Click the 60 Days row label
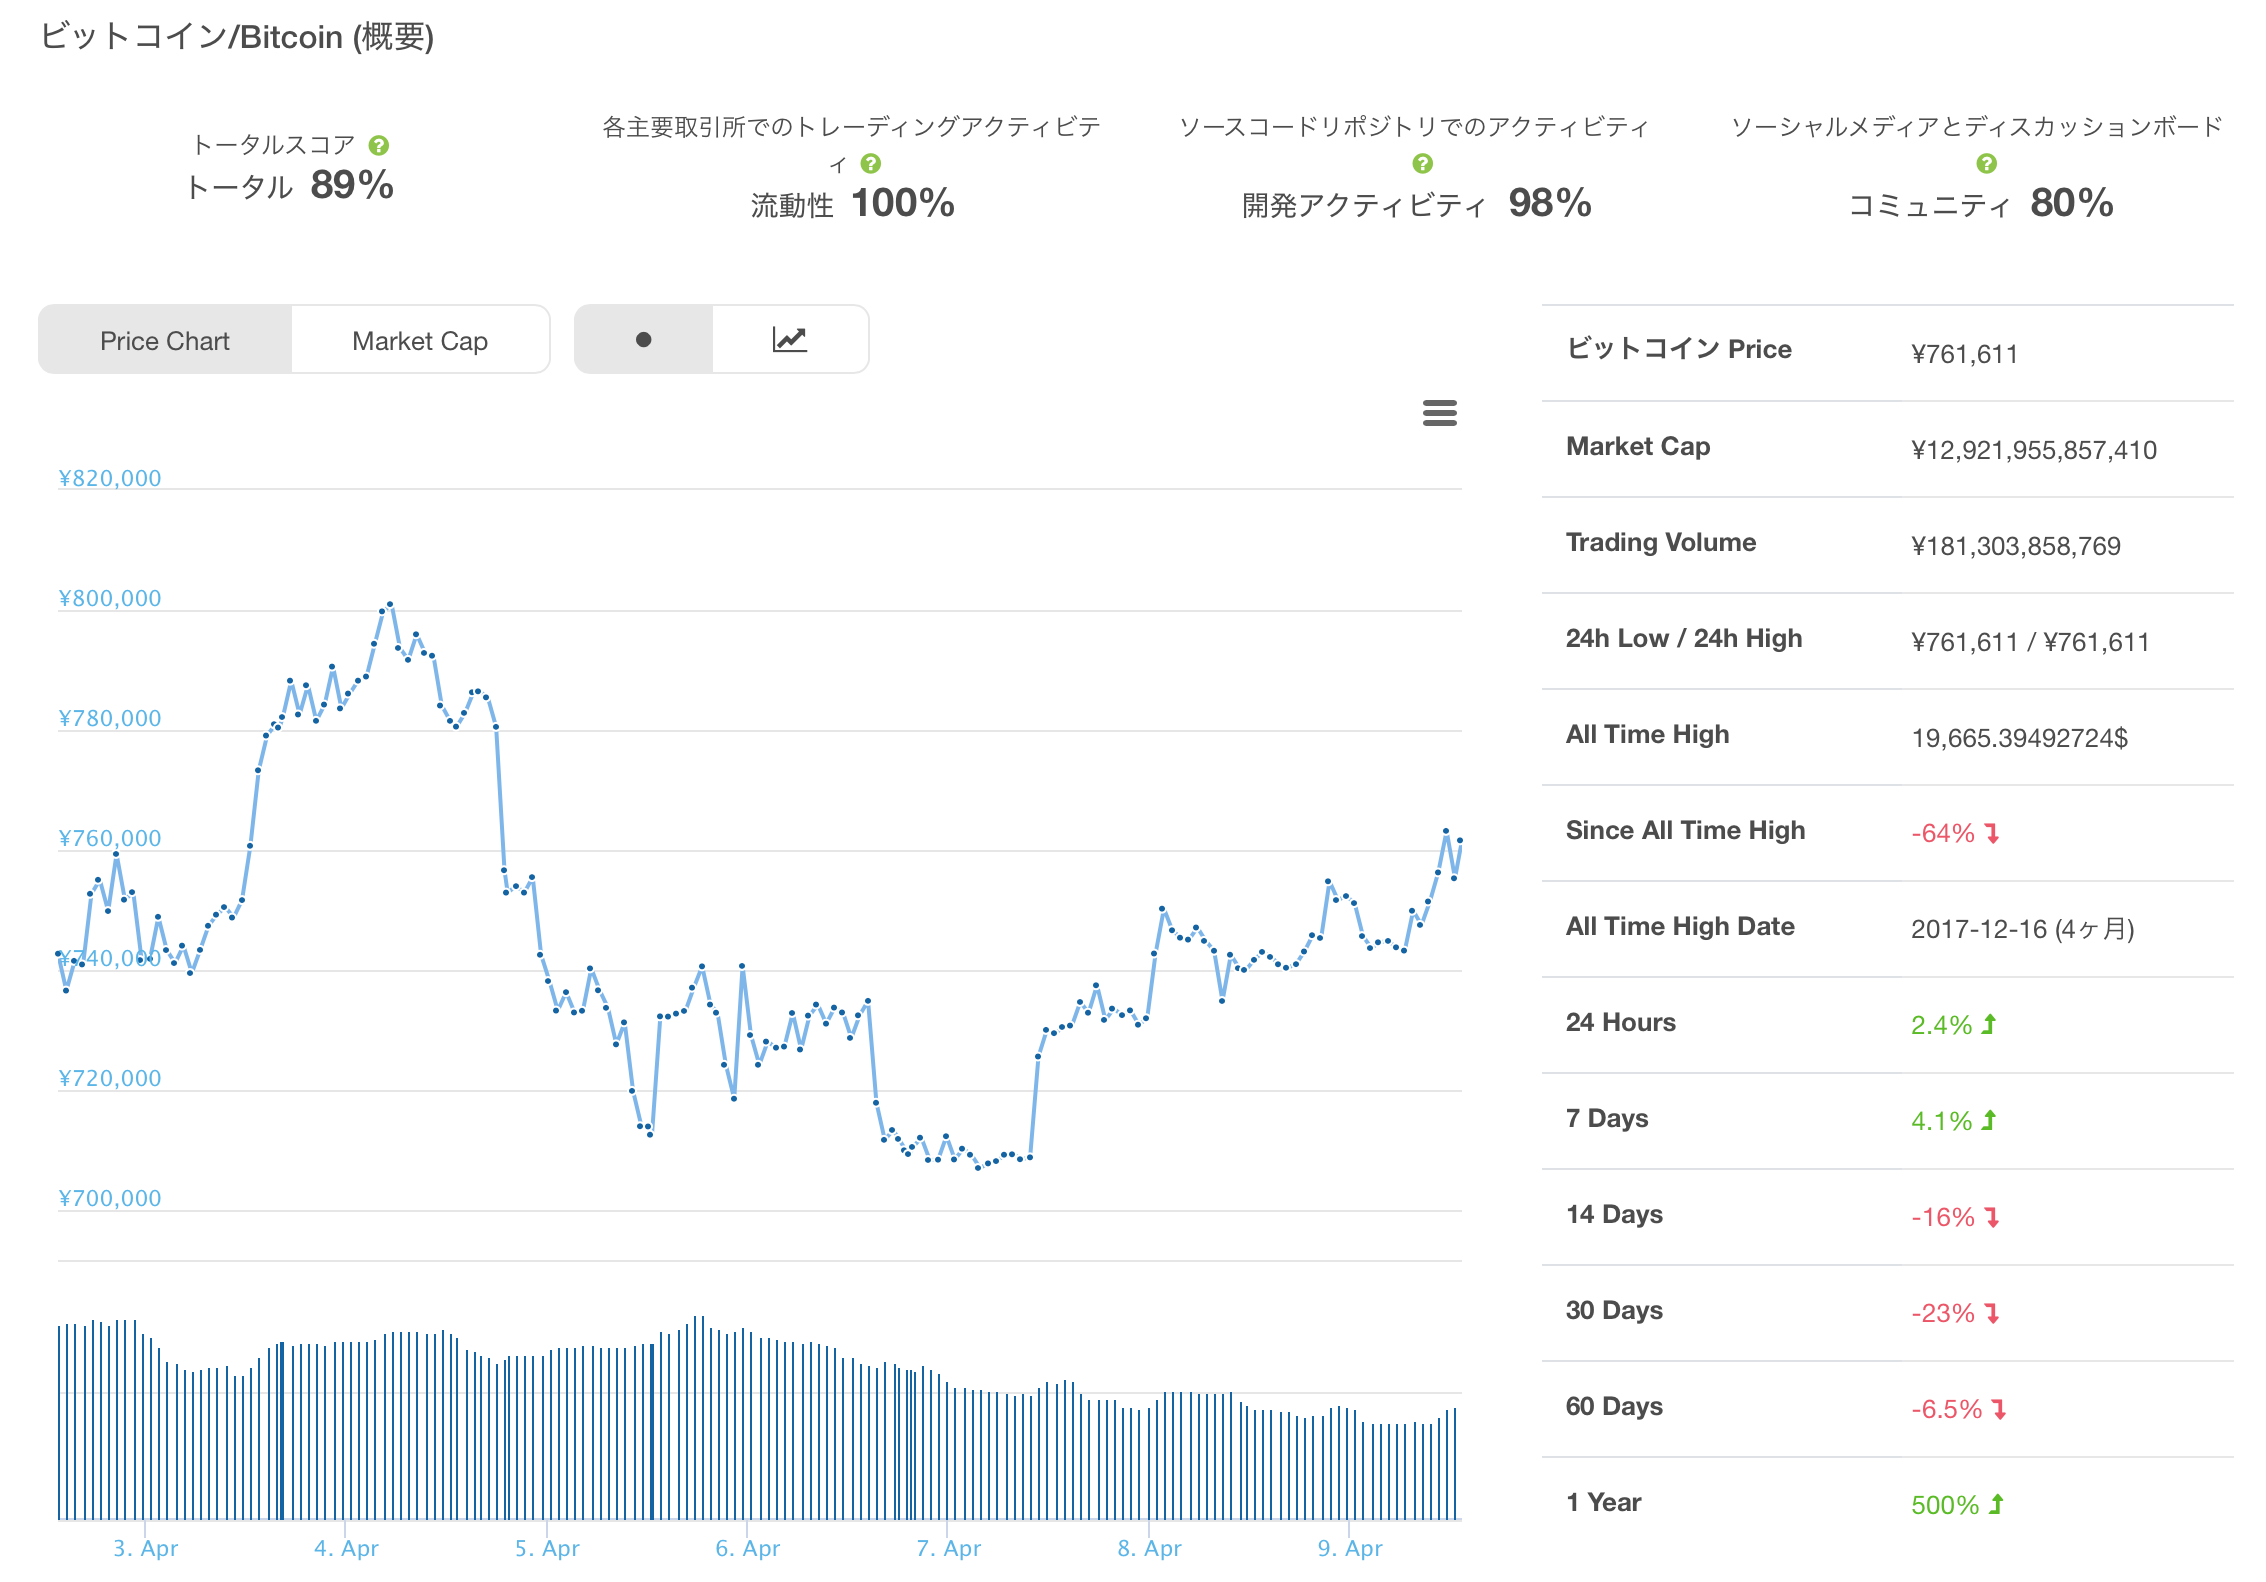The height and width of the screenshot is (1582, 2266). pyautogui.click(x=1614, y=1406)
